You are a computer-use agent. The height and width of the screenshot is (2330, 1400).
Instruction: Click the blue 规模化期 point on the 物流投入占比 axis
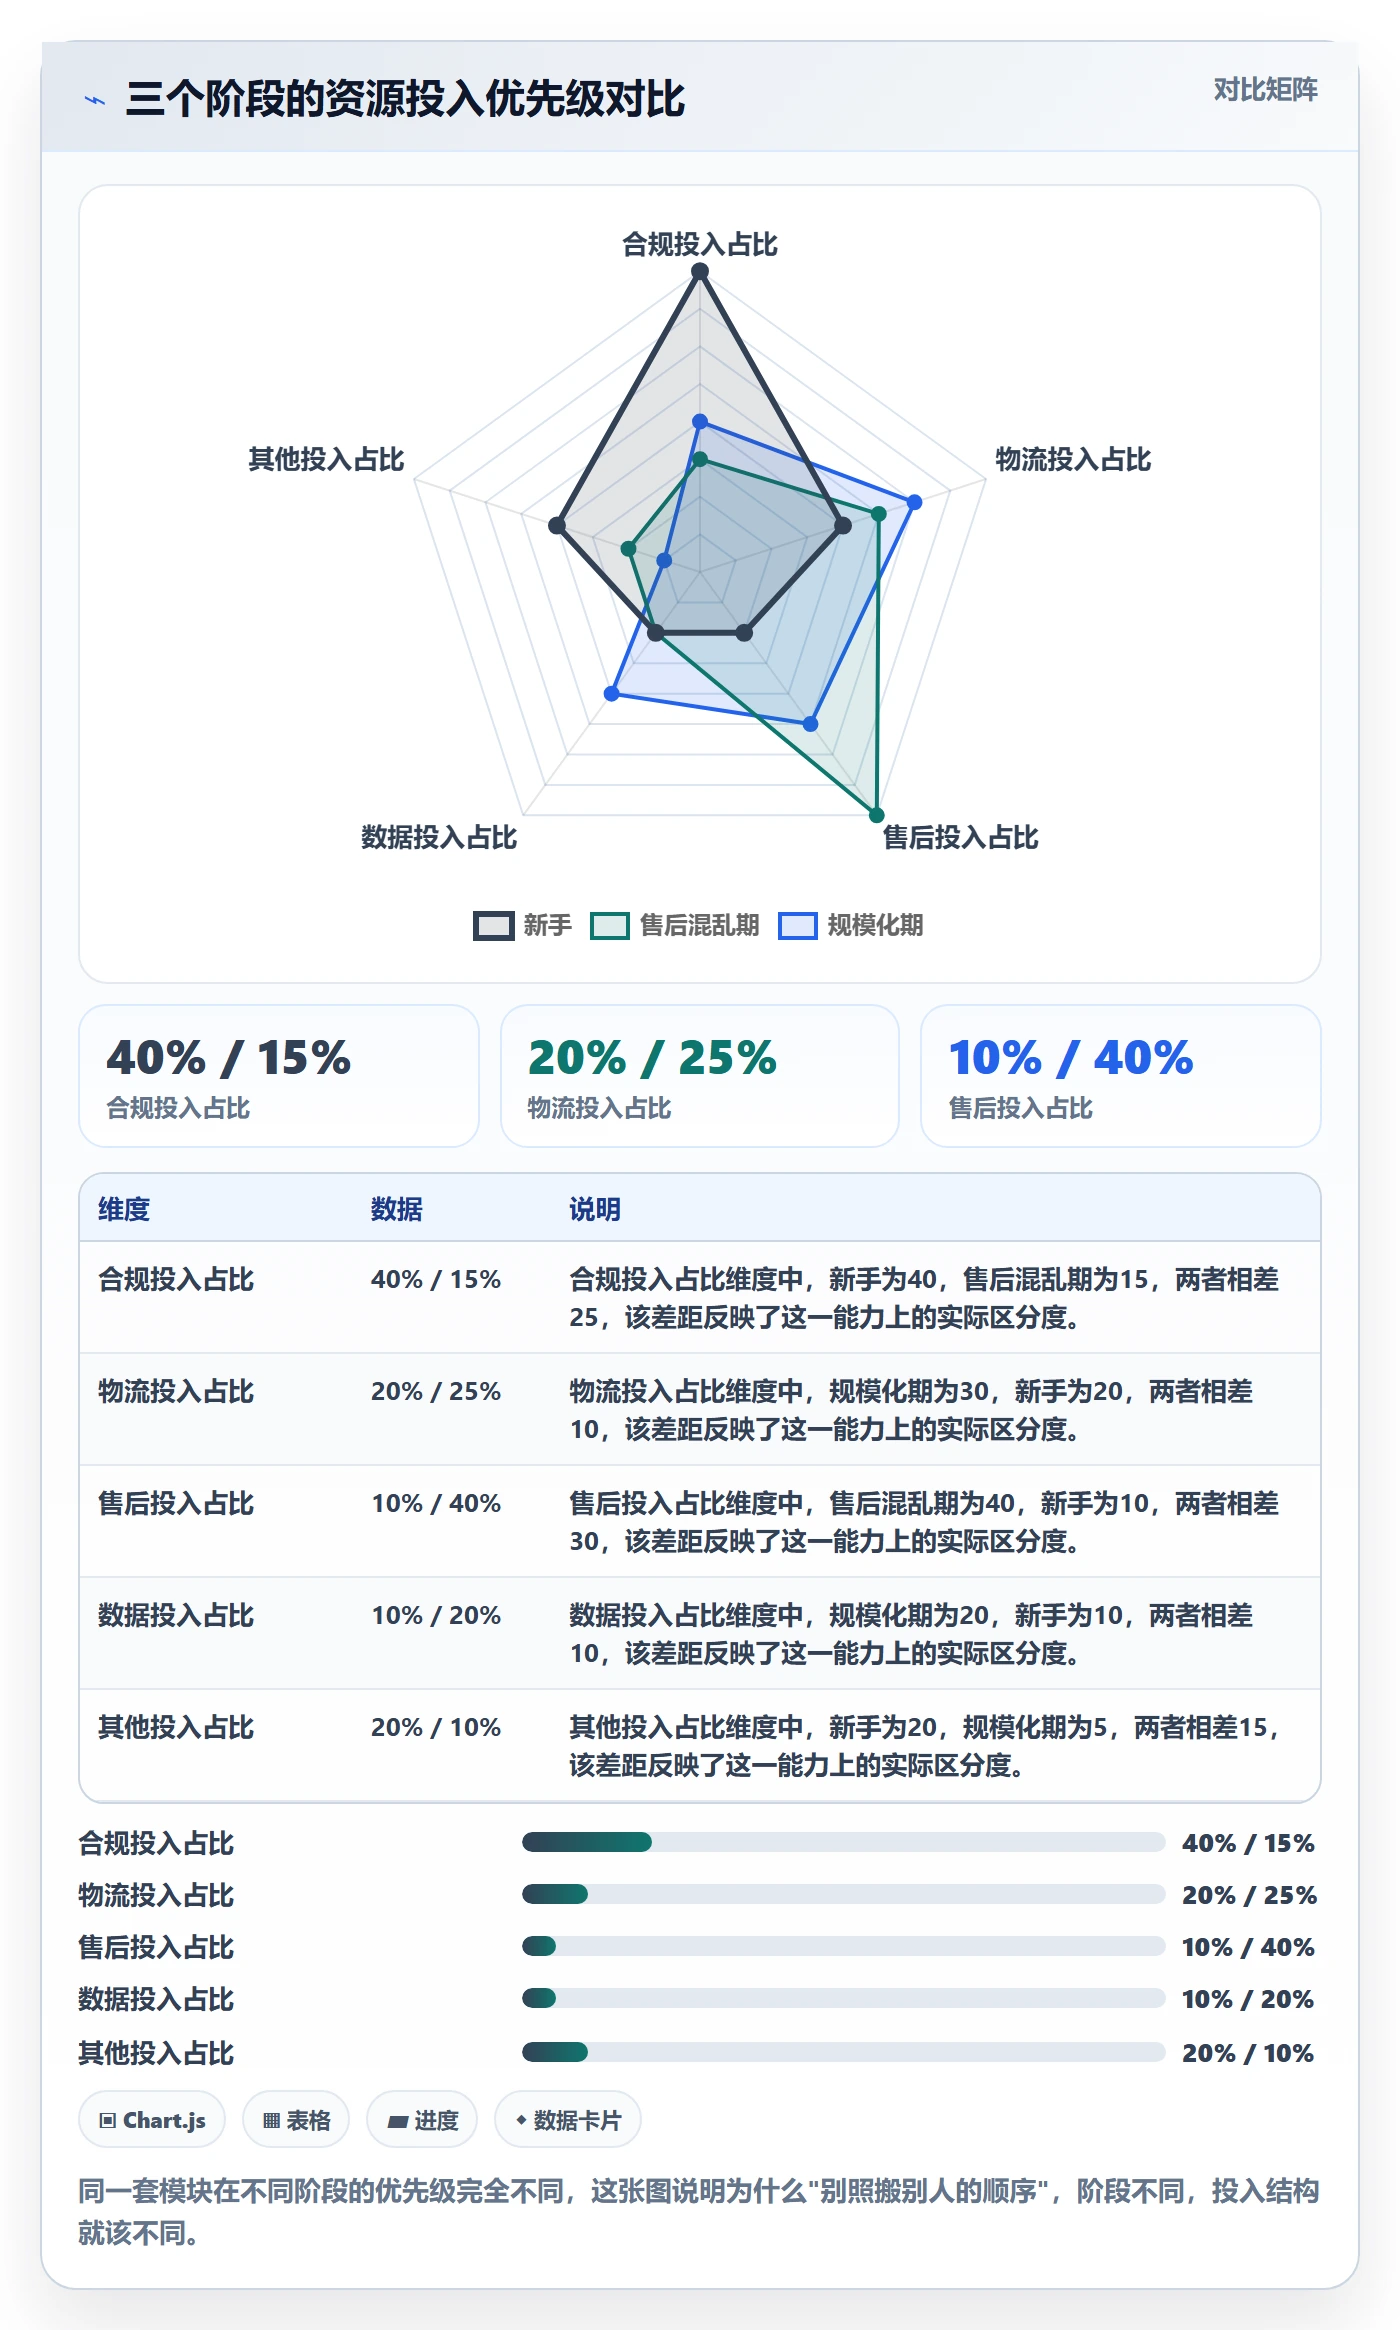tap(914, 502)
